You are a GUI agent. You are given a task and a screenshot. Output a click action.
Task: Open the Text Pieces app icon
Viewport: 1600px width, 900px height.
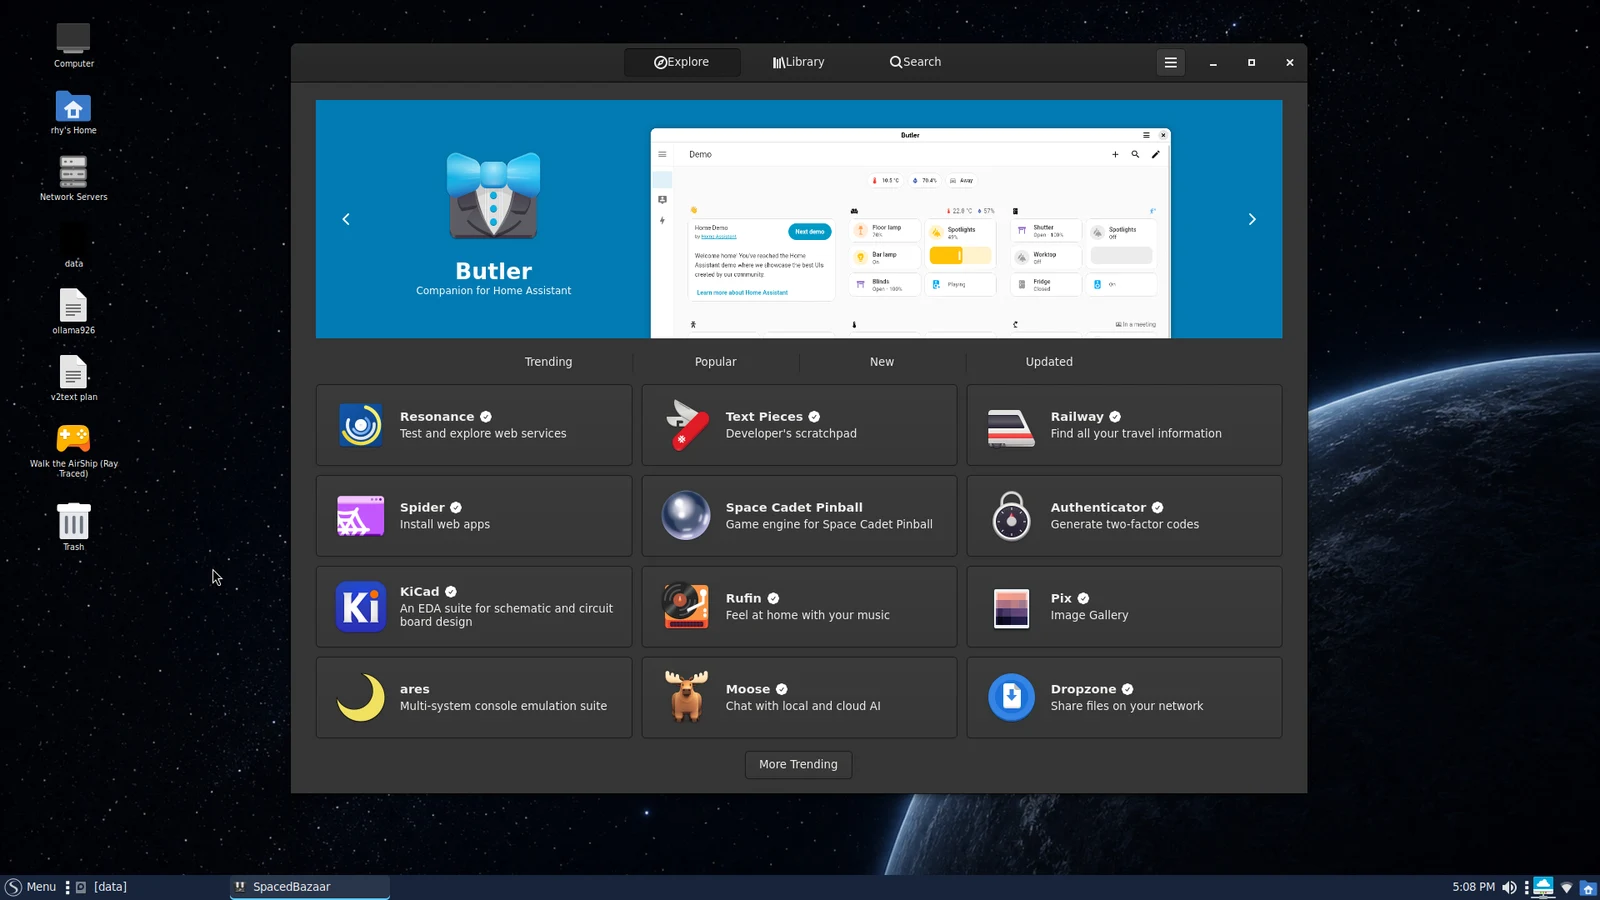686,425
